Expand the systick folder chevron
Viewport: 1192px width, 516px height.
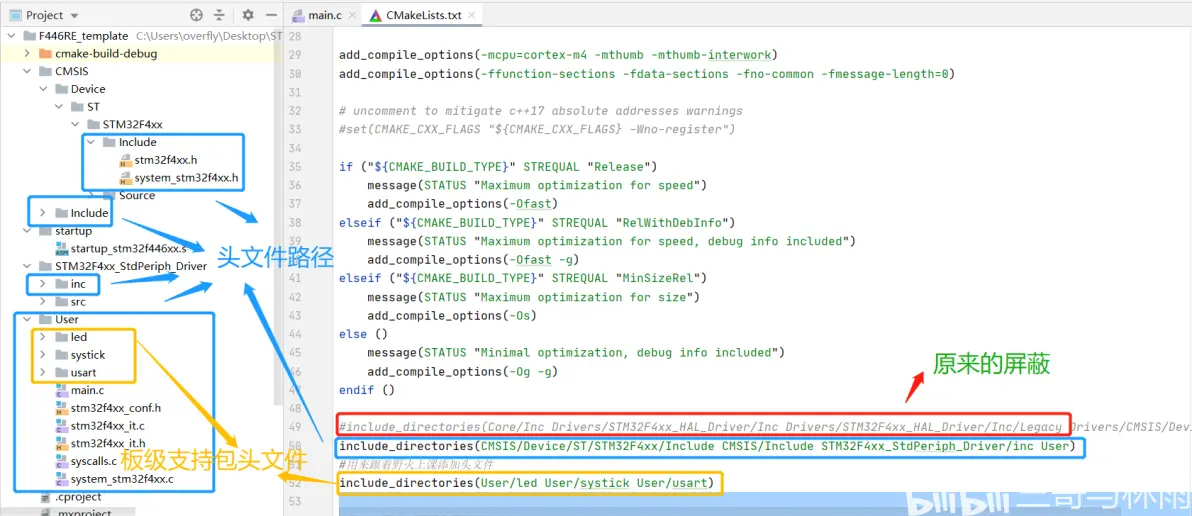43,355
